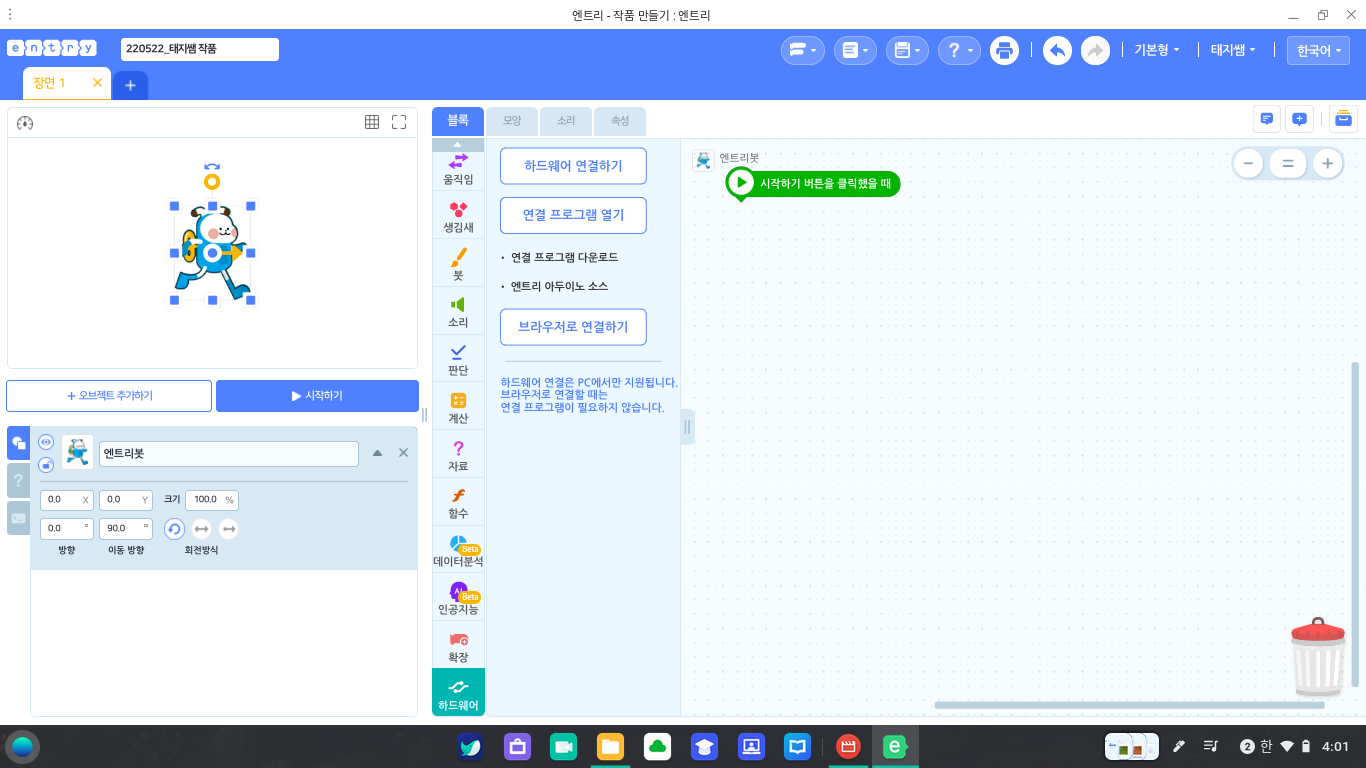The height and width of the screenshot is (768, 1366).
Task: Select no-rotation method button
Action: pyautogui.click(x=229, y=529)
